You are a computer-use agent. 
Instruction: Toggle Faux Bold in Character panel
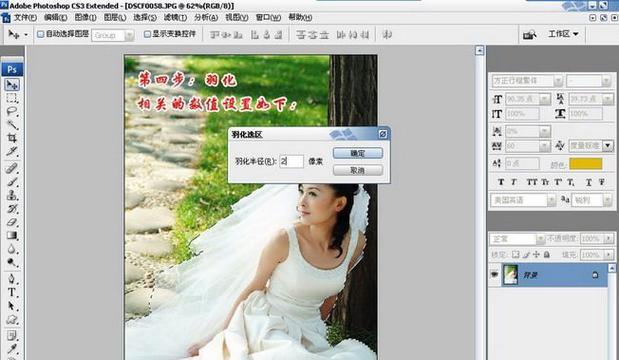[x=501, y=182]
